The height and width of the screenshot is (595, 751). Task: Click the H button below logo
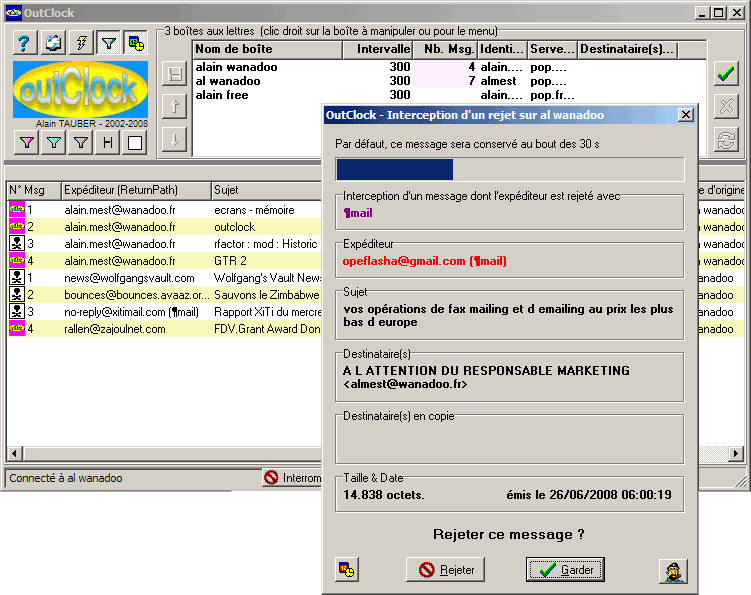pyautogui.click(x=108, y=143)
